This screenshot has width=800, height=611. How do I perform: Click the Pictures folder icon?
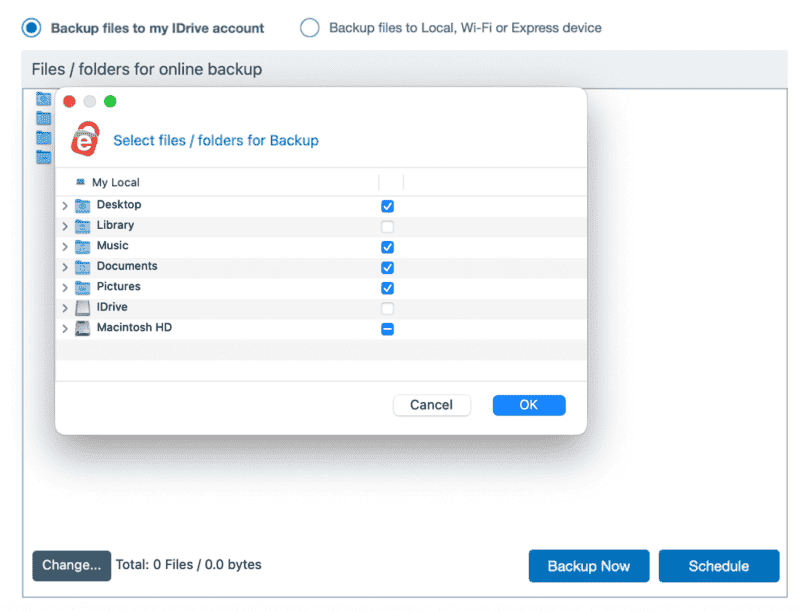coord(82,286)
